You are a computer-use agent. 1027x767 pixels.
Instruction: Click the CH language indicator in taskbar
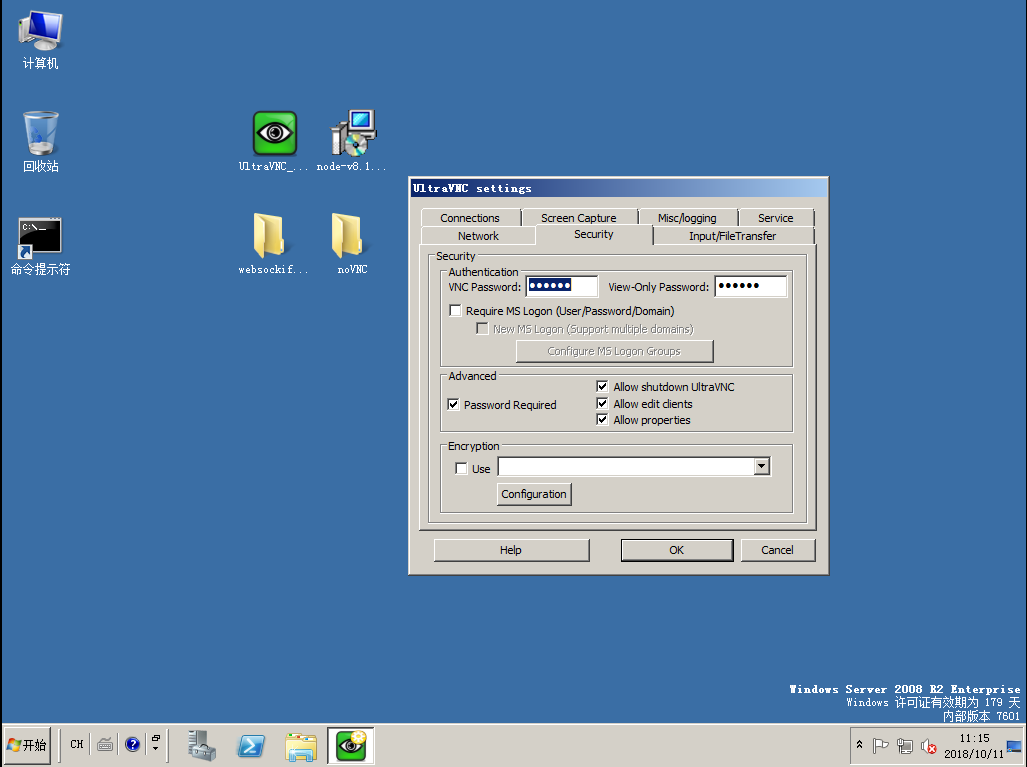point(77,745)
